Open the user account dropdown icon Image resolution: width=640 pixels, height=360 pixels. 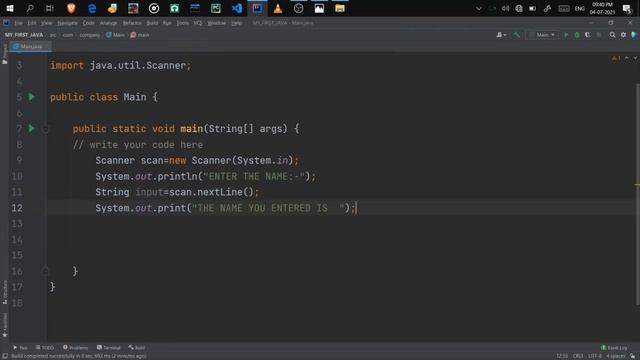[x=502, y=35]
